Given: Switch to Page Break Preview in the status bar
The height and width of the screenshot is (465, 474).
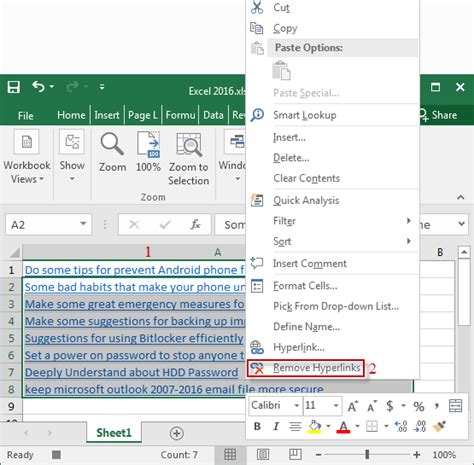Looking at the screenshot, I should (295, 454).
